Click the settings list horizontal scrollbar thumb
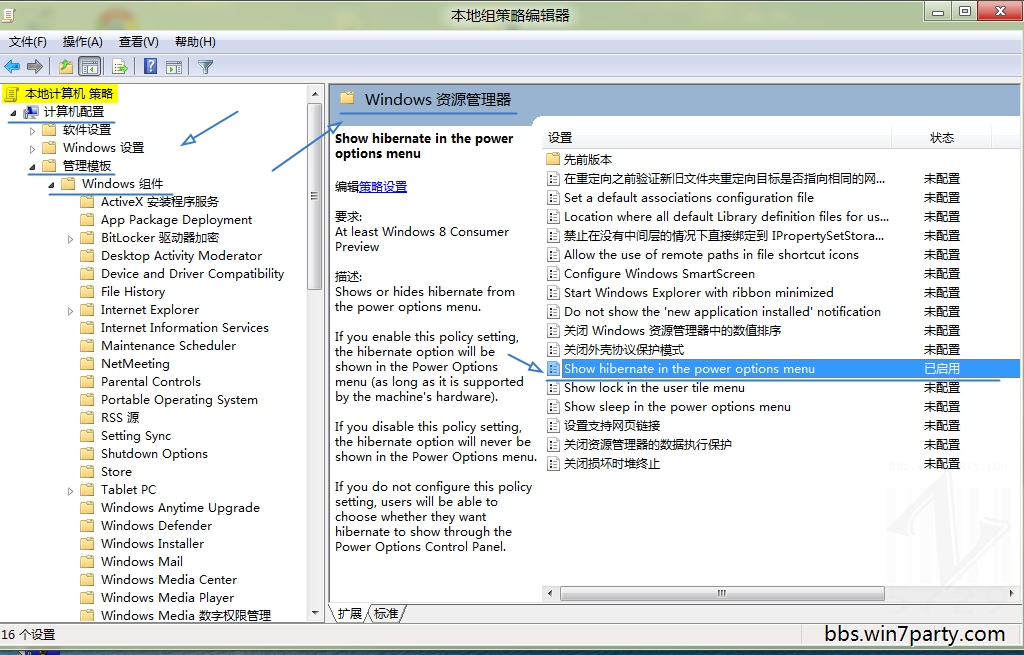This screenshot has width=1024, height=655. [x=722, y=594]
